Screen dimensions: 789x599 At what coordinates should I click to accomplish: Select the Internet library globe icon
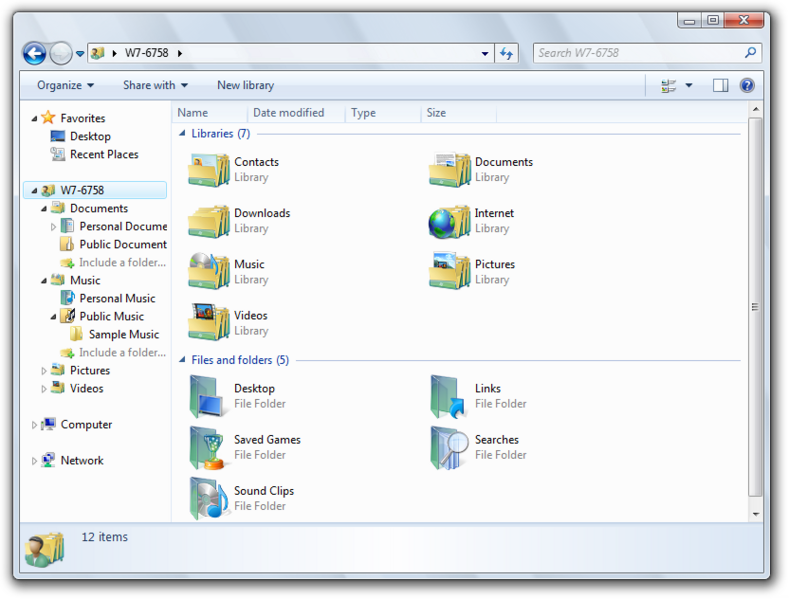pyautogui.click(x=449, y=221)
